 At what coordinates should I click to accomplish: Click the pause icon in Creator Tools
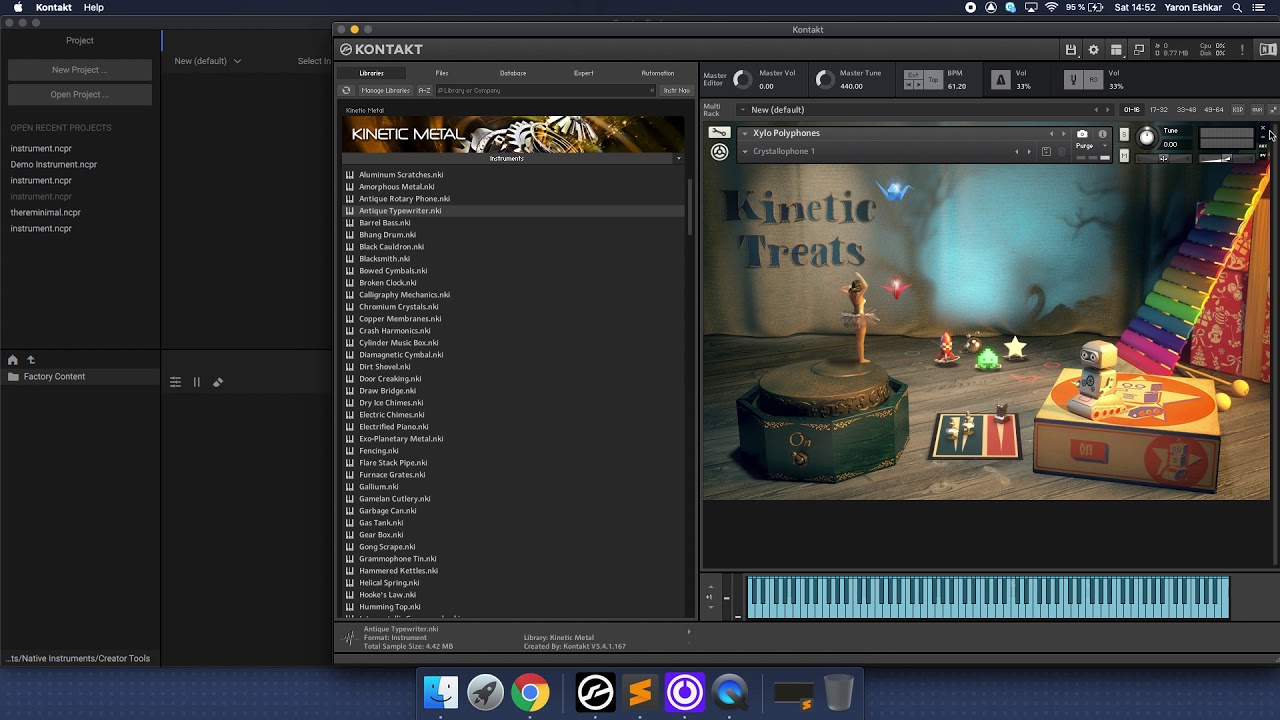point(197,382)
